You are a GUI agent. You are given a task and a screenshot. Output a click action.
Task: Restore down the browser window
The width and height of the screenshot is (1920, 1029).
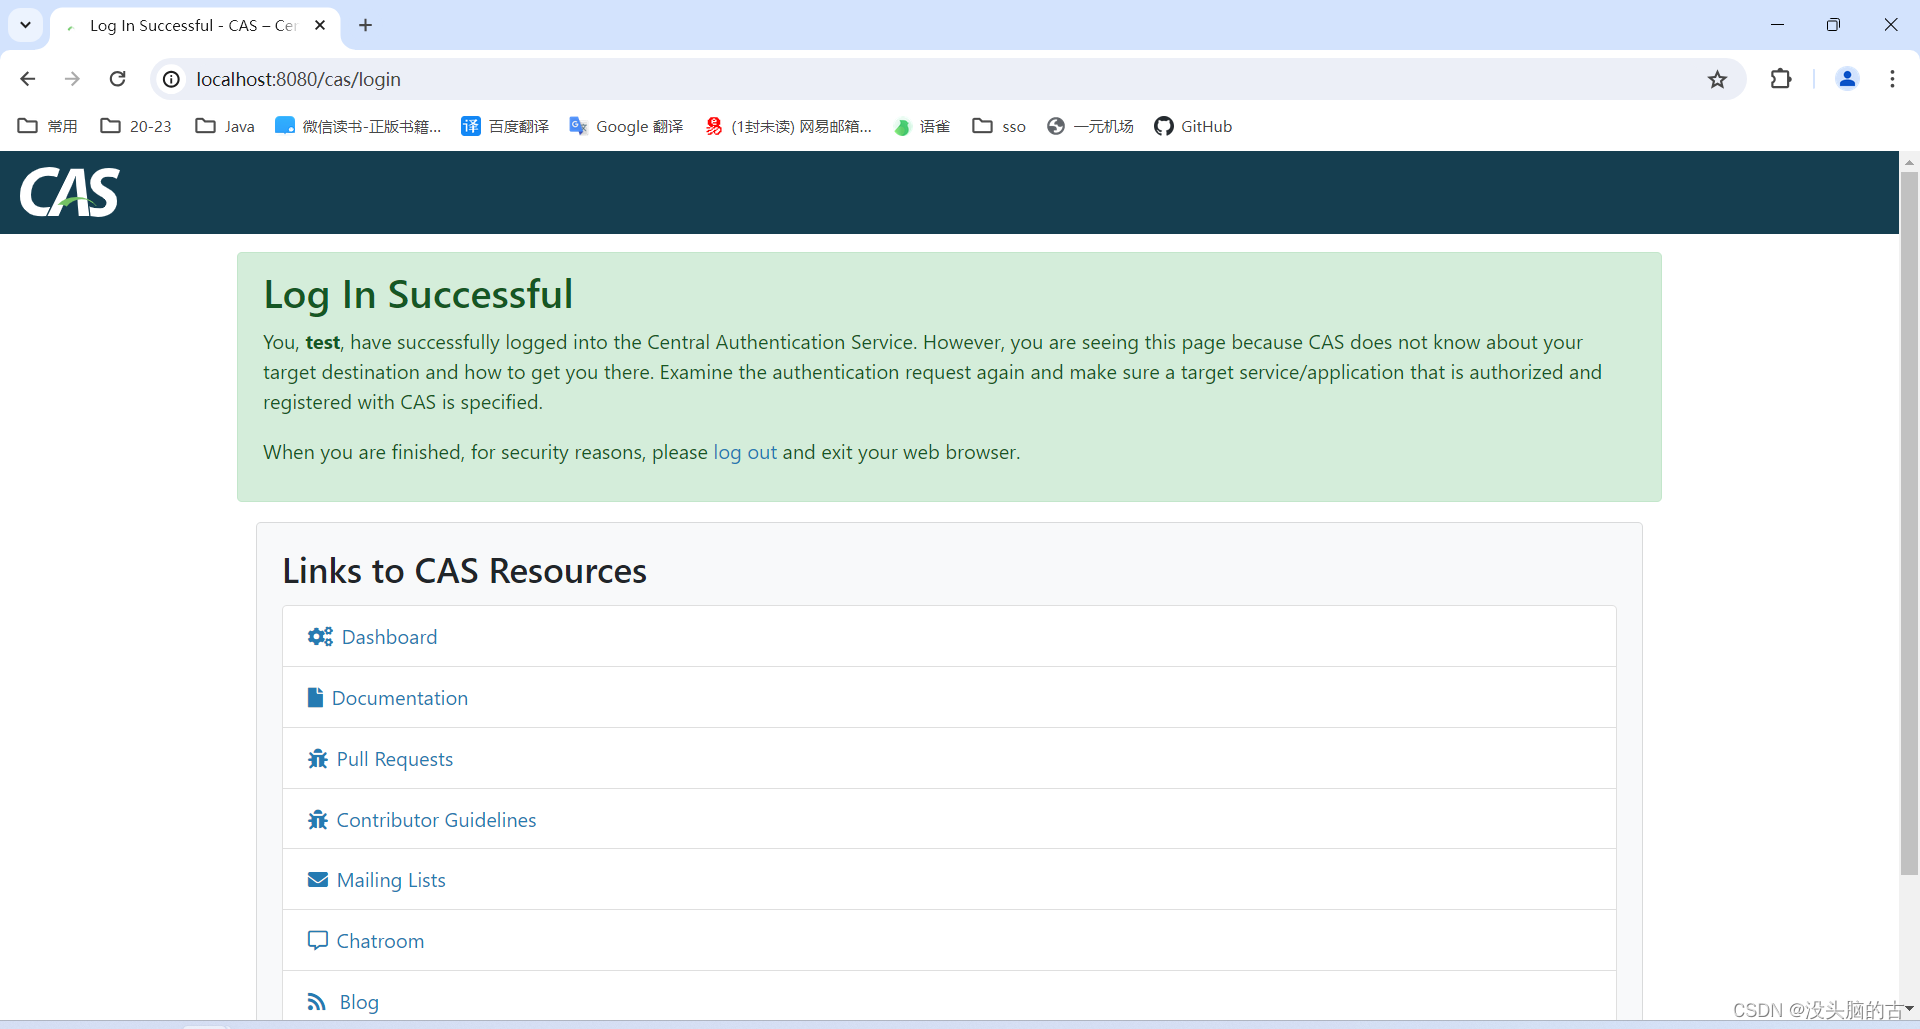click(x=1833, y=25)
